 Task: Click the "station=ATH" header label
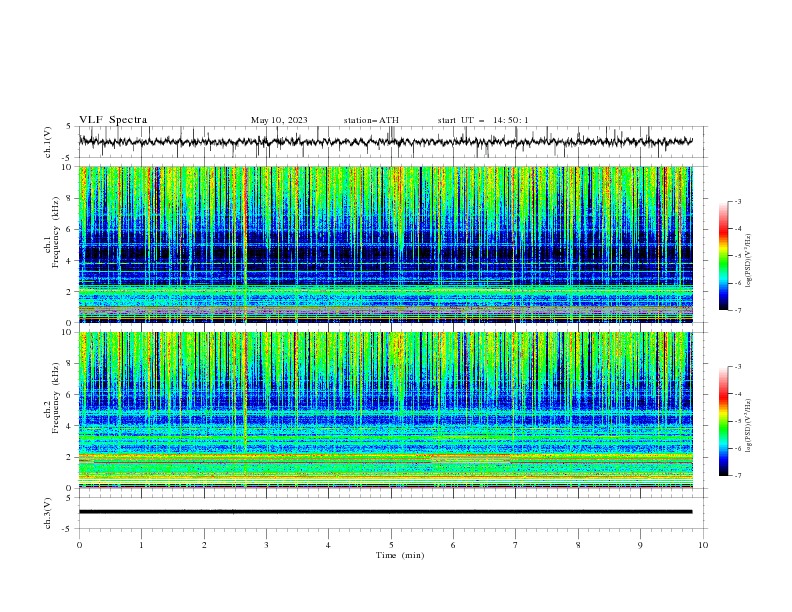point(371,120)
